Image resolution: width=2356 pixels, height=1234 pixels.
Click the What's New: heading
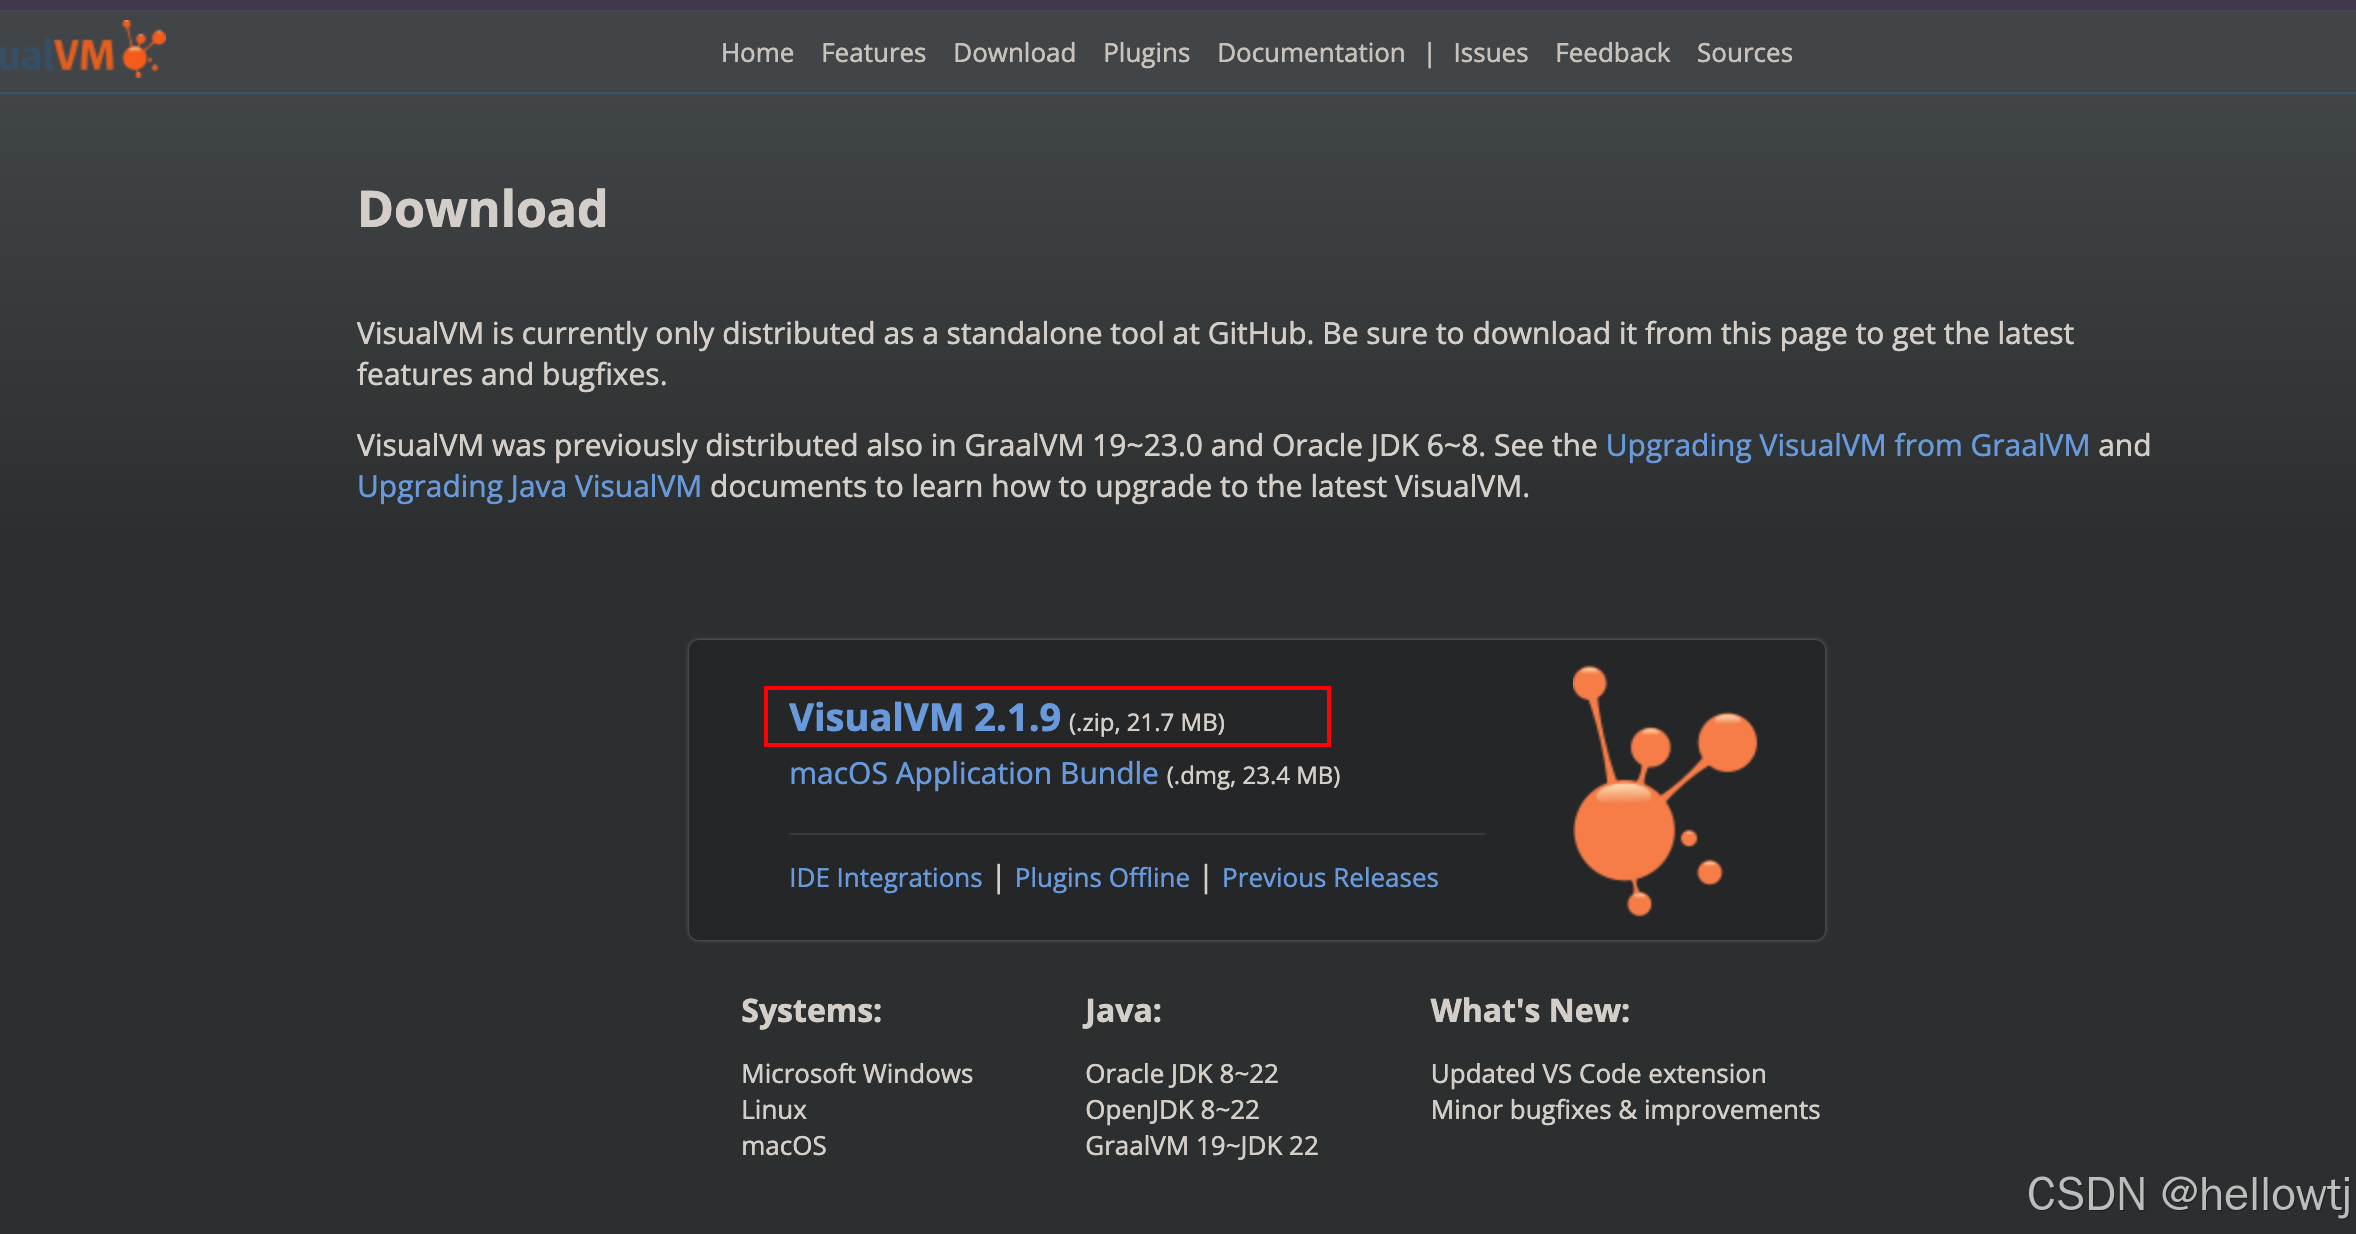tap(1530, 1011)
